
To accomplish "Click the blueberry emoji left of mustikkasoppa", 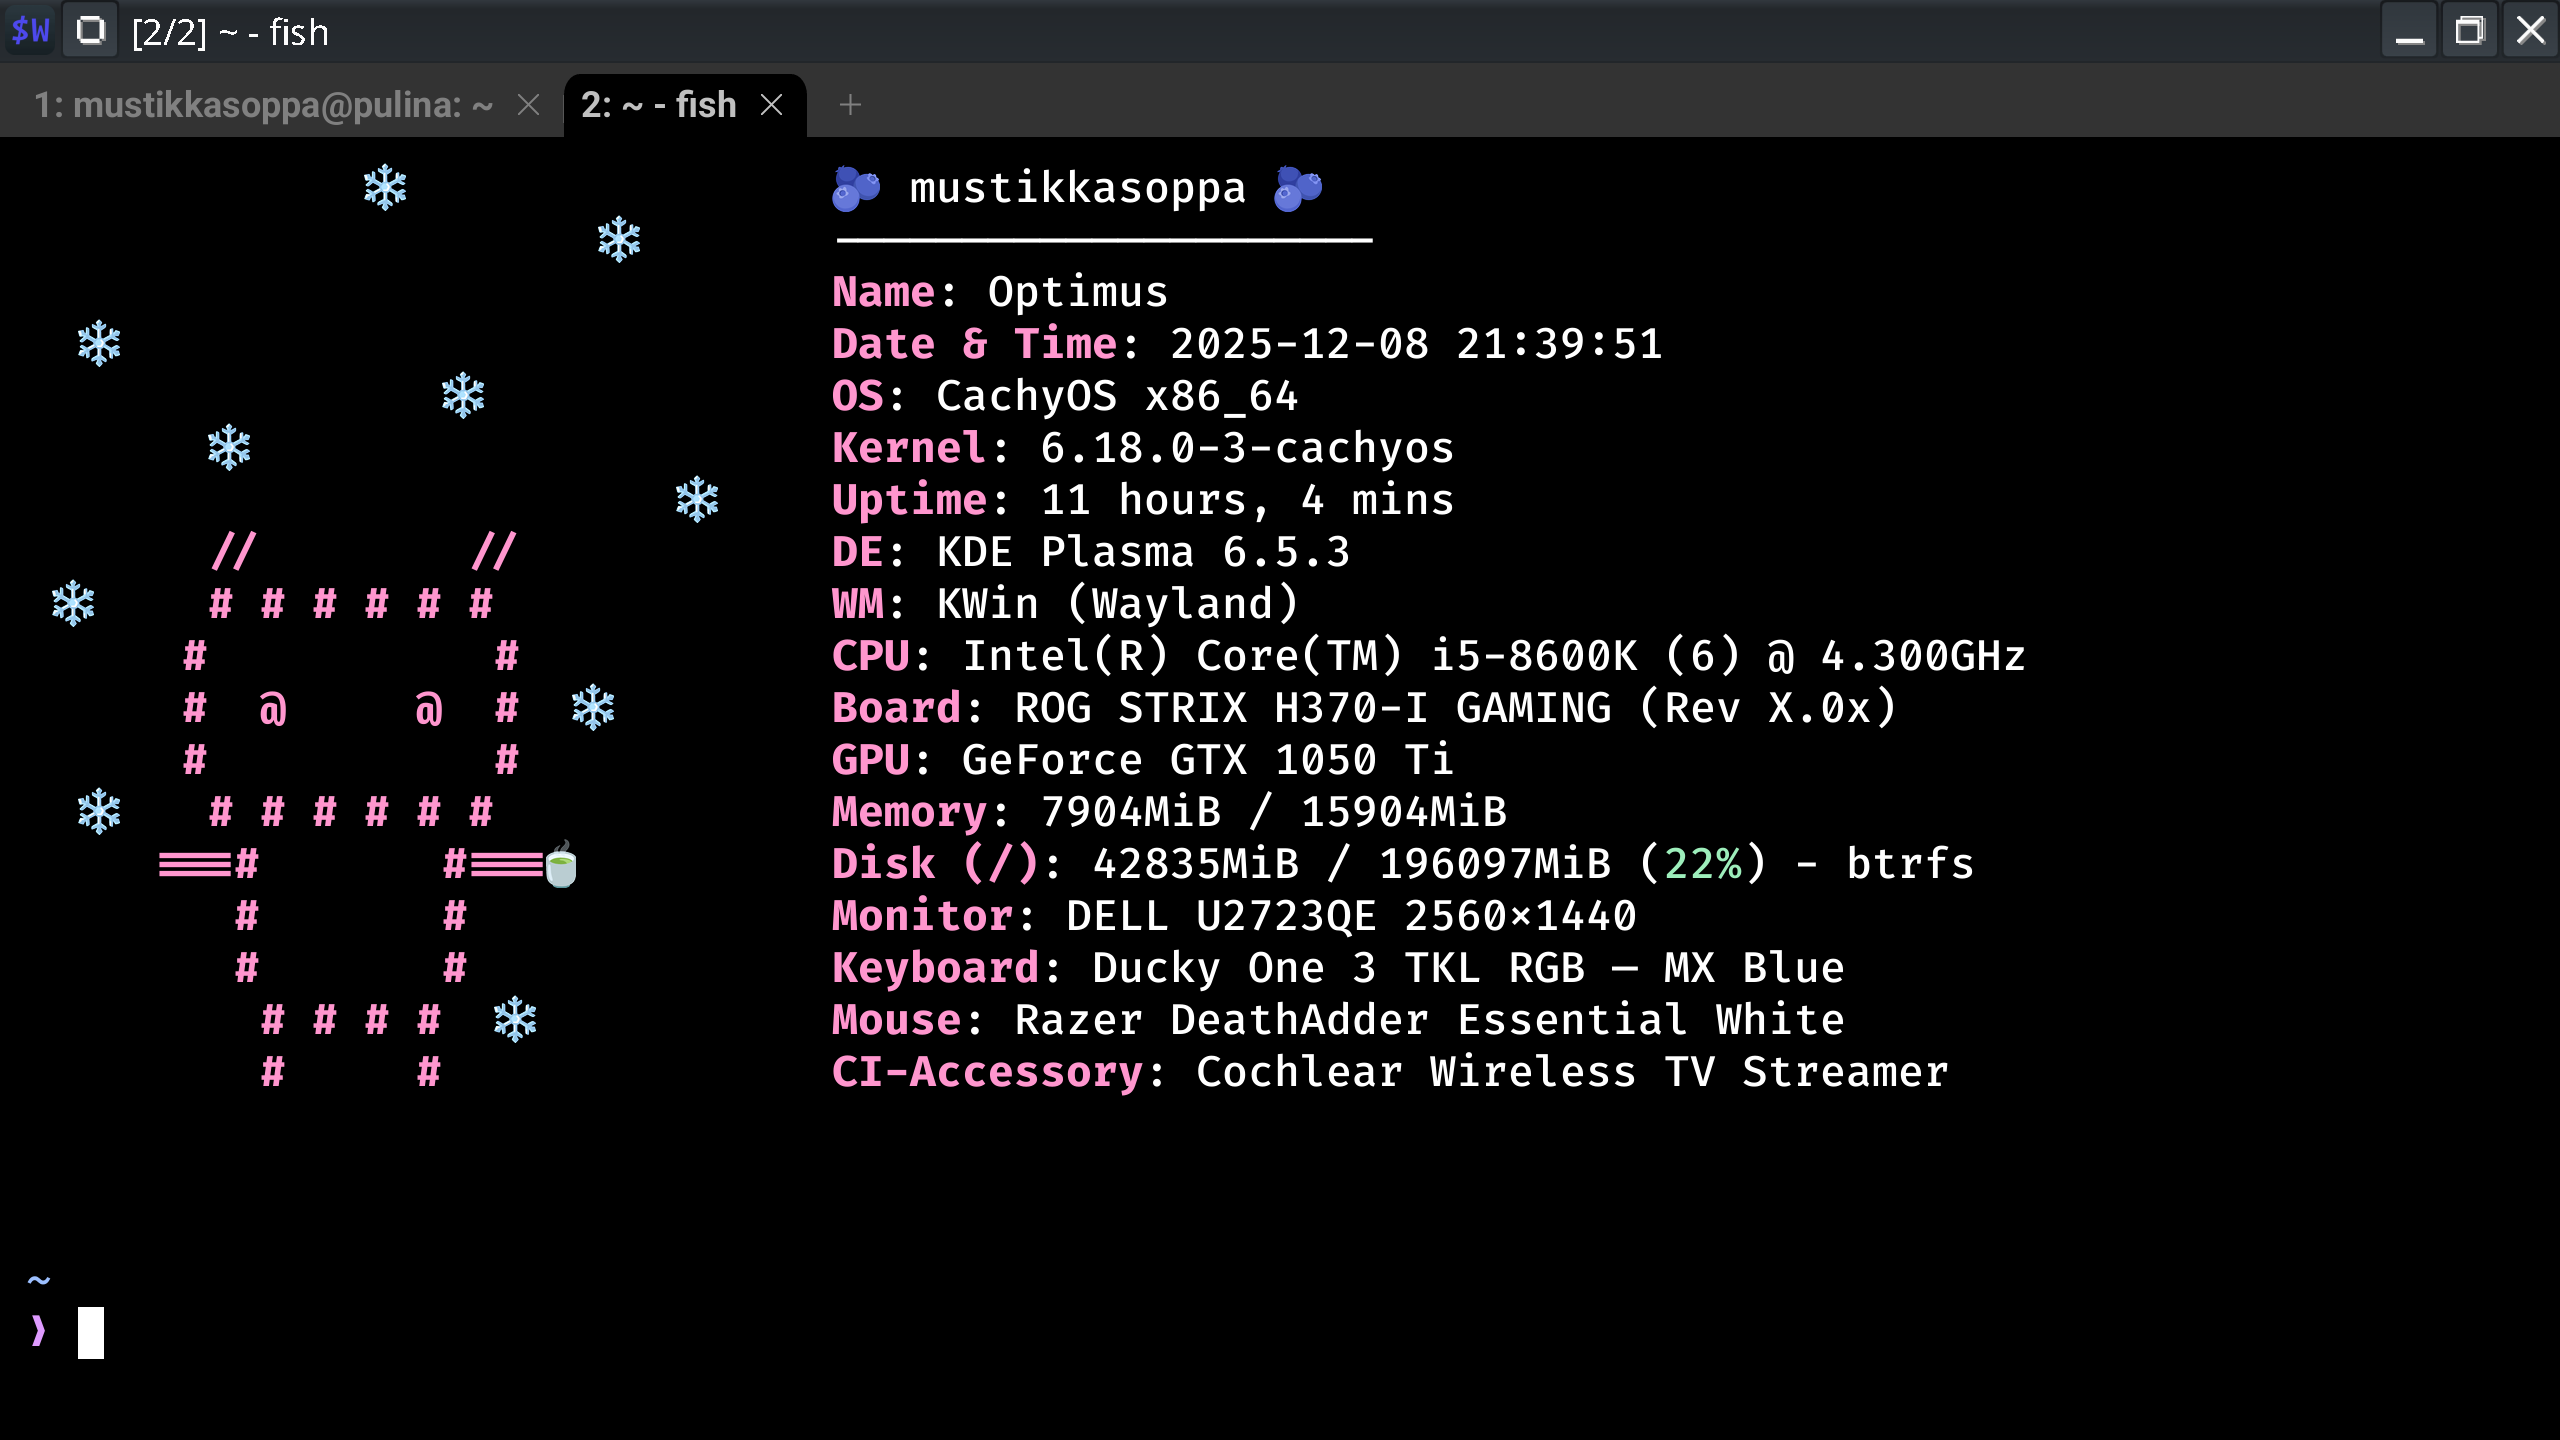I will [x=856, y=188].
